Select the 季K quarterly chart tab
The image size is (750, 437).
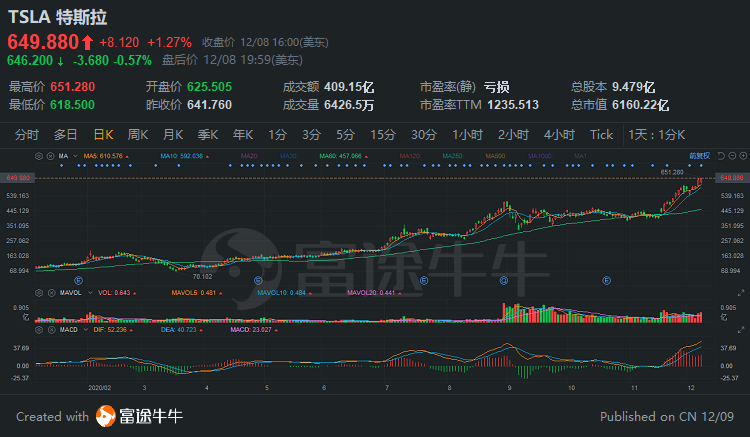pos(208,135)
